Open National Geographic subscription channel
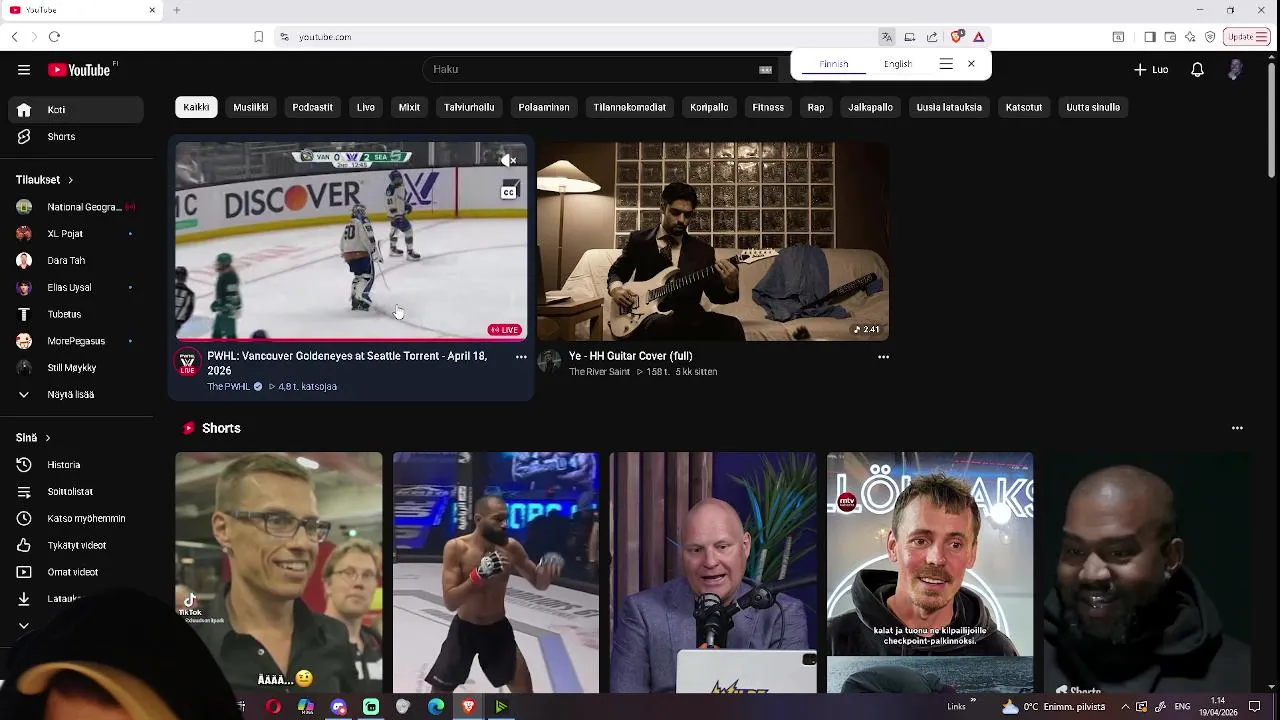 (76, 207)
